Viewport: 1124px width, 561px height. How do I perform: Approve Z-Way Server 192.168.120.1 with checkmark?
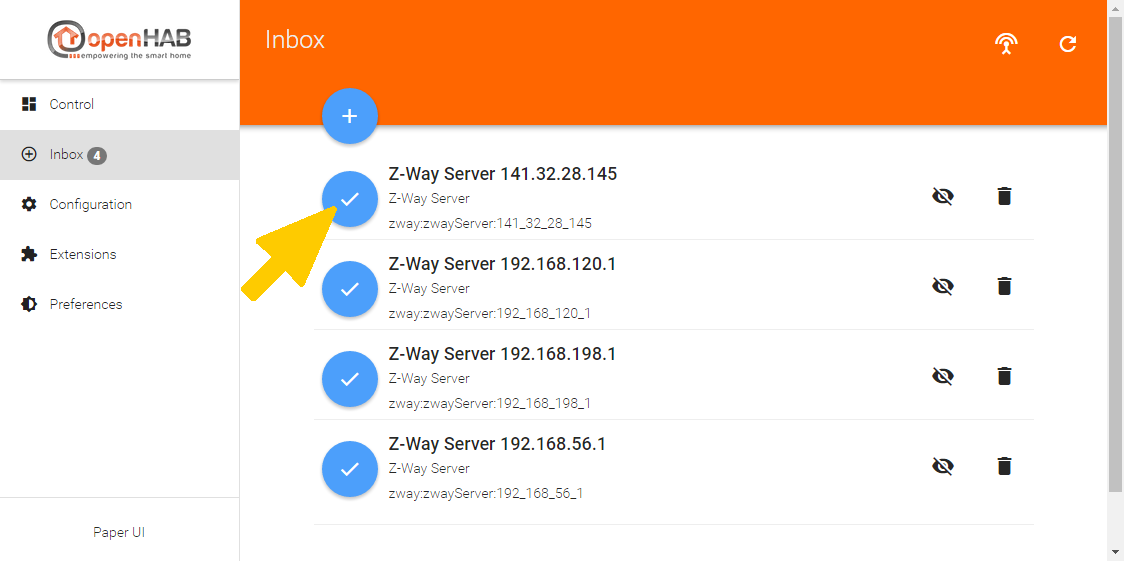349,289
